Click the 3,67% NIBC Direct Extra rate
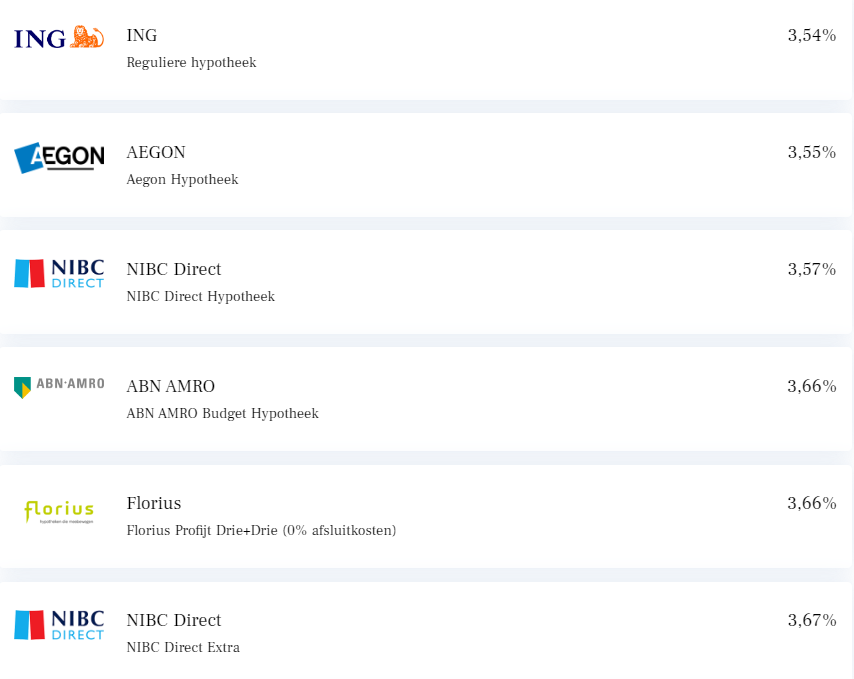This screenshot has height=679, width=854. coord(812,620)
